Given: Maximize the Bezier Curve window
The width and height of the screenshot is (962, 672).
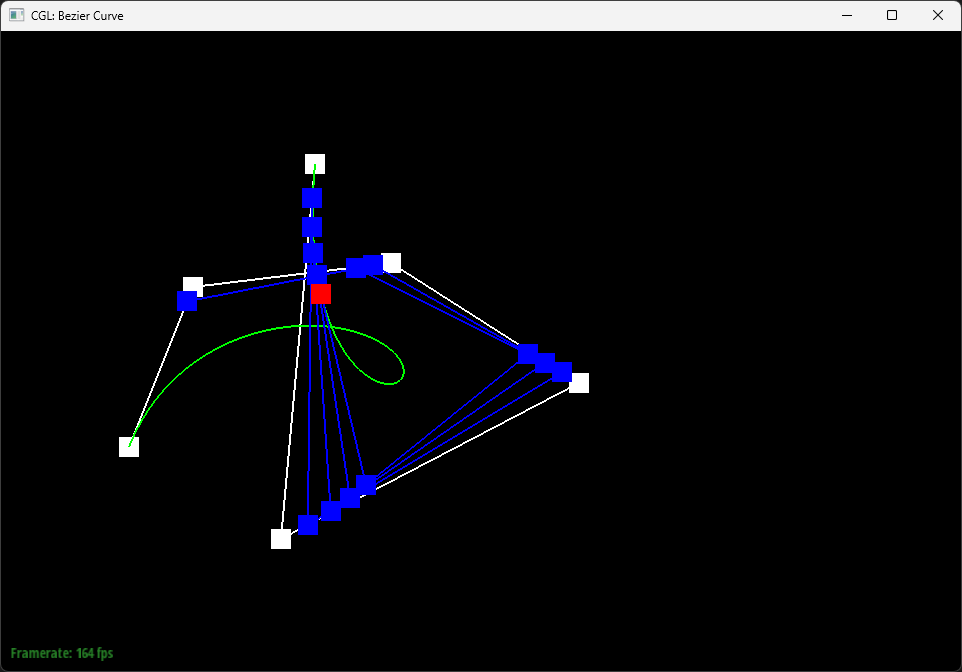Looking at the screenshot, I should (x=892, y=15).
